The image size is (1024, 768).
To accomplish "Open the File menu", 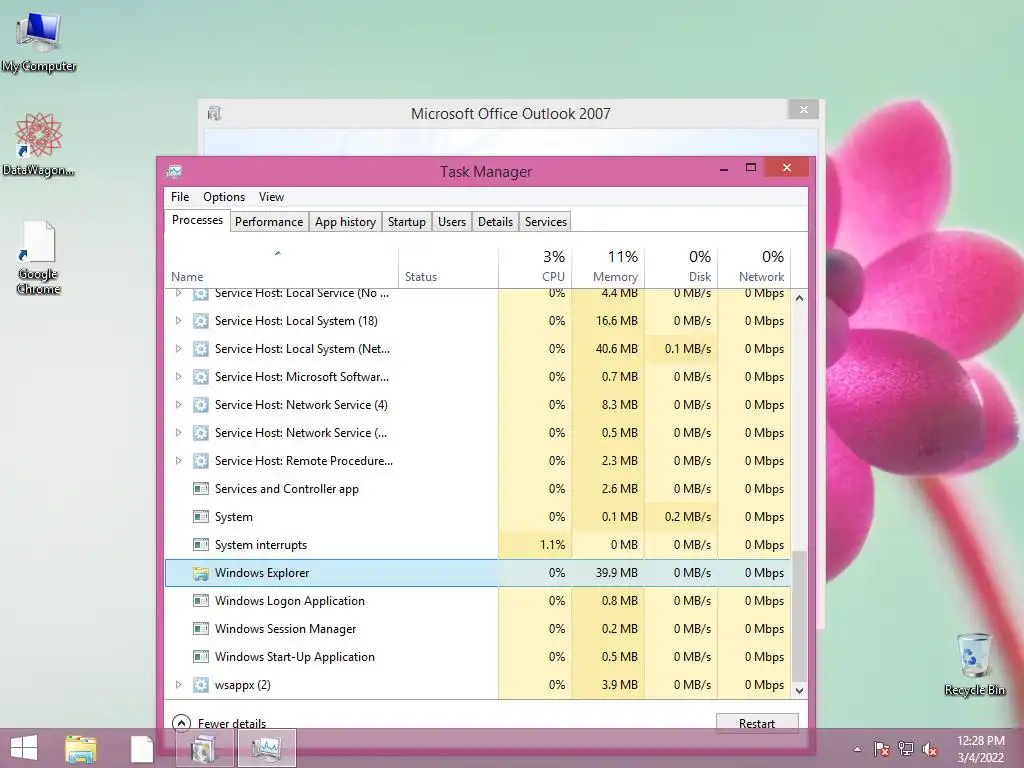I will click(x=180, y=197).
